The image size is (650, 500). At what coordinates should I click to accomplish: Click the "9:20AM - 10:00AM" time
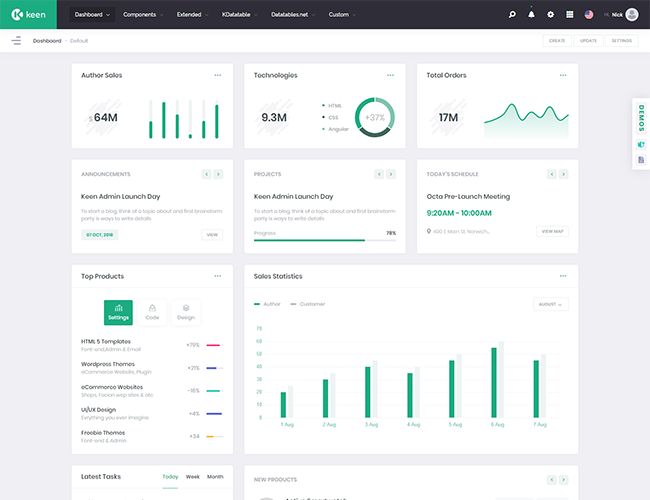tap(459, 213)
